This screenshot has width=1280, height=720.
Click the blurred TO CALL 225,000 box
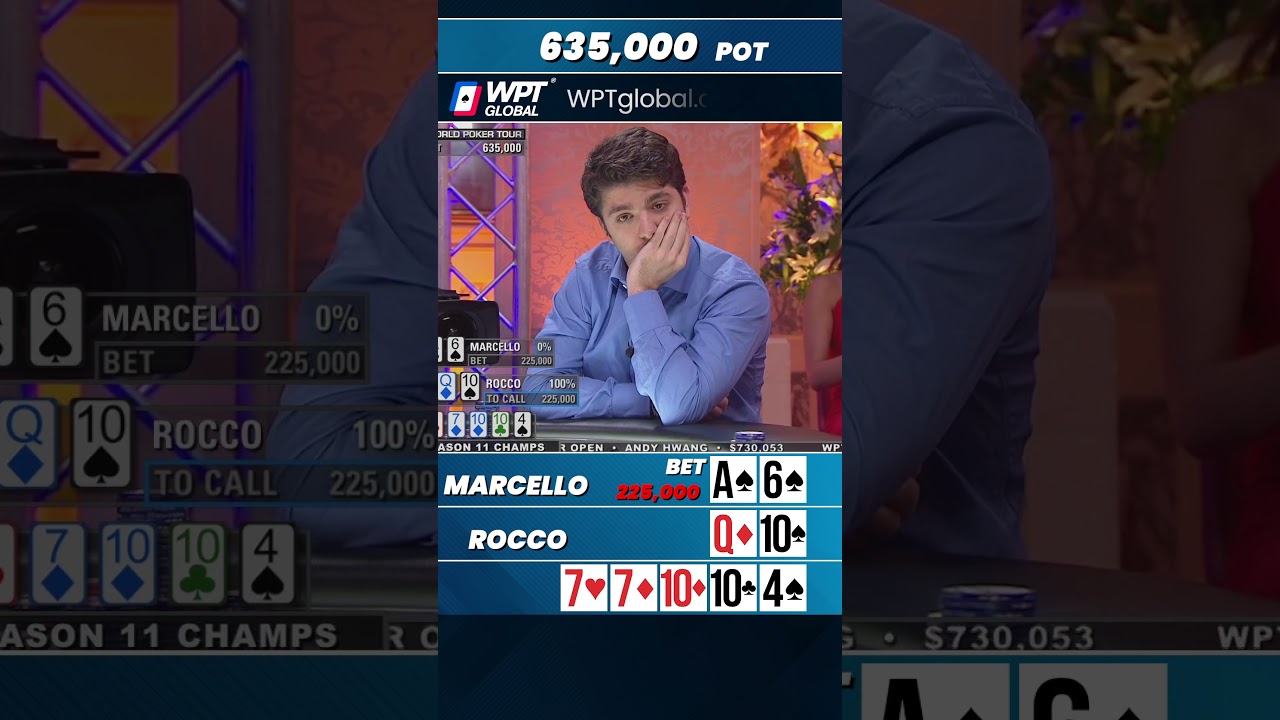click(292, 484)
